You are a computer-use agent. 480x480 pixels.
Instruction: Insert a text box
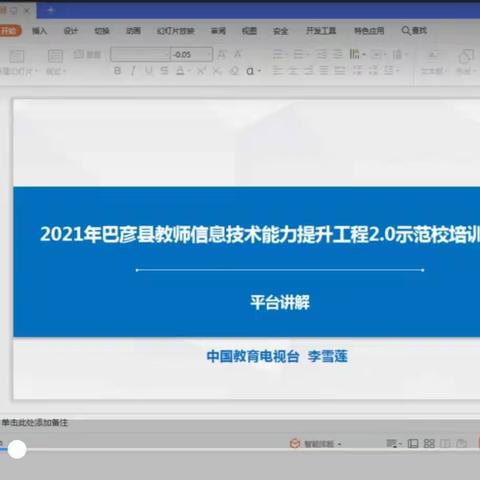pos(433,56)
